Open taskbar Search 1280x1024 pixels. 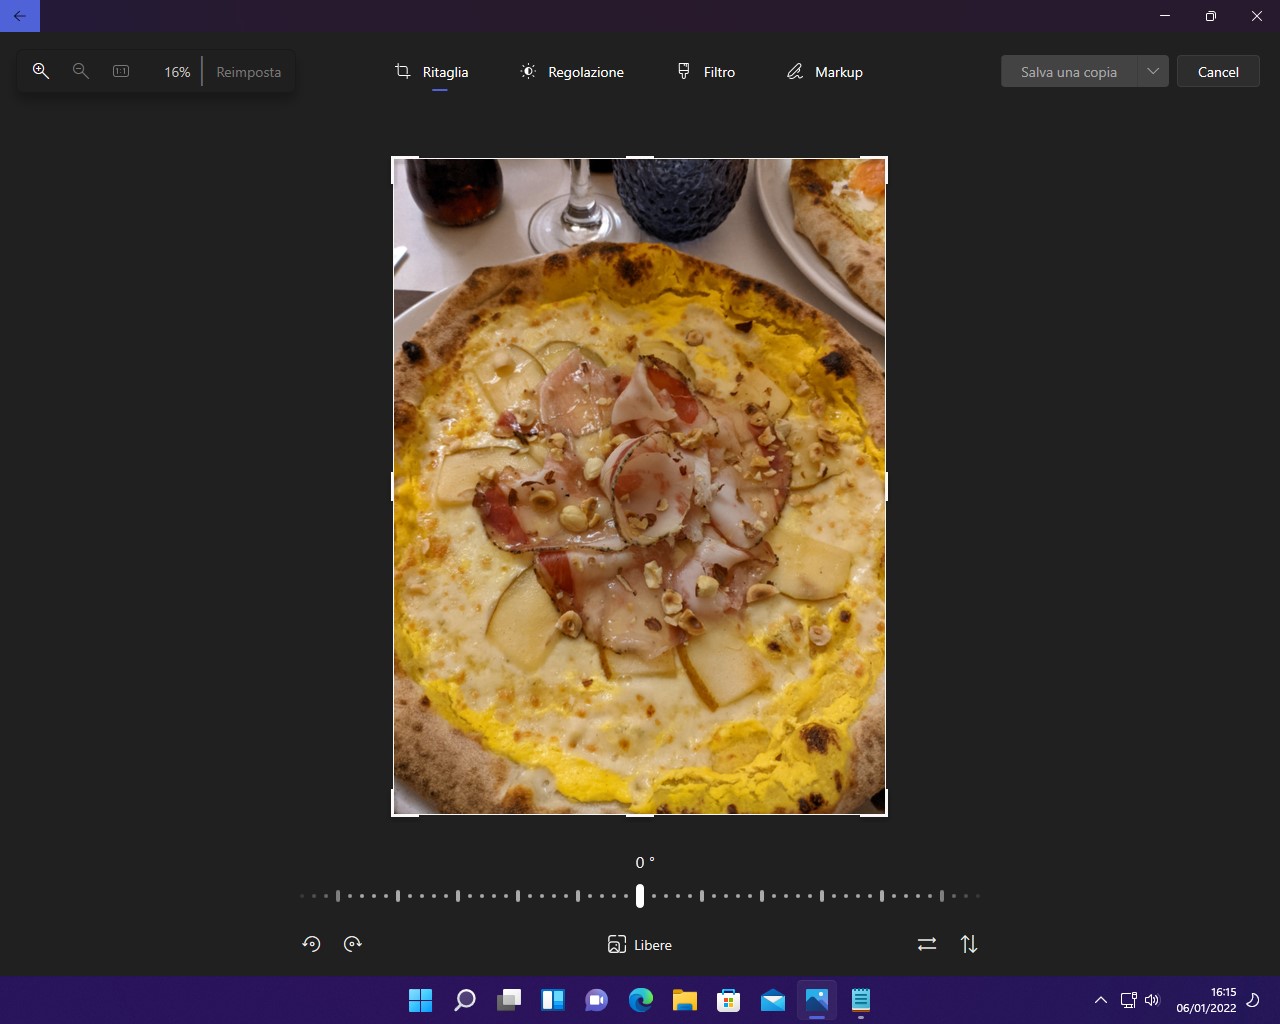[x=465, y=1000]
